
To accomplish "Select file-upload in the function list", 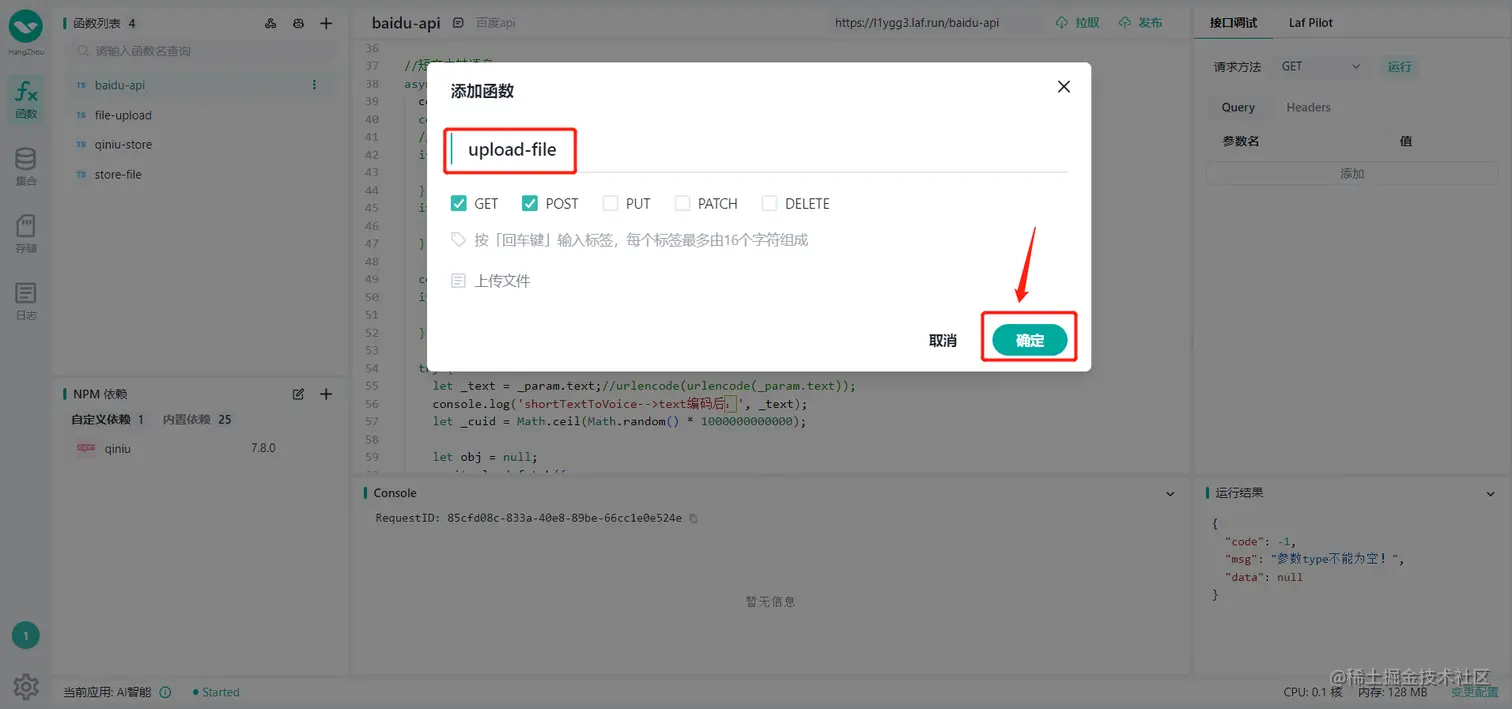I will point(199,115).
